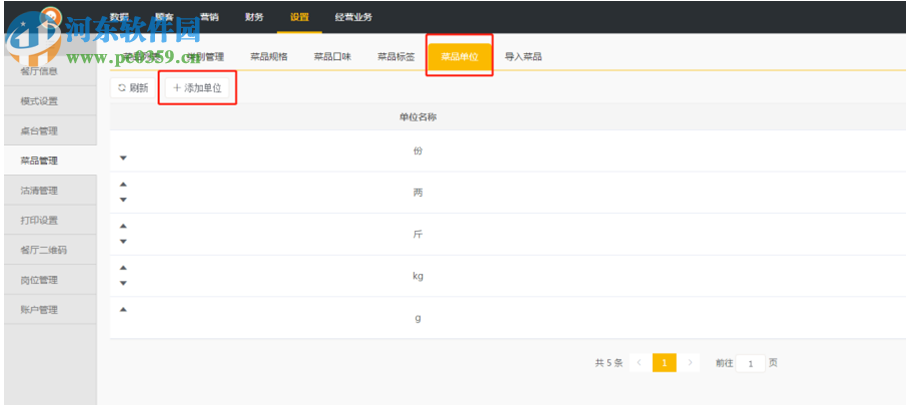Open 沽清管理 in the sidebar
906x405 pixels.
coord(50,191)
